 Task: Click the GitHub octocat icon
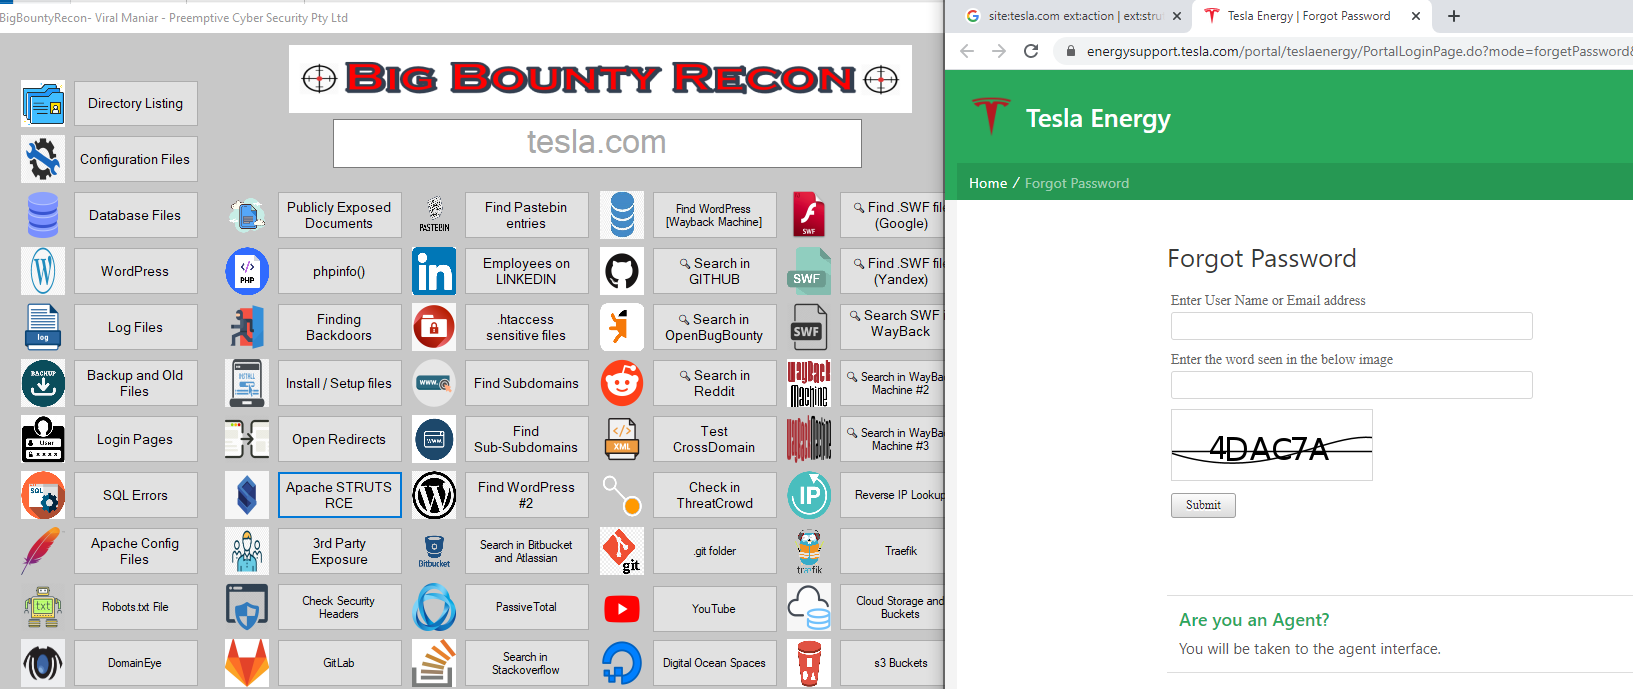coord(622,271)
